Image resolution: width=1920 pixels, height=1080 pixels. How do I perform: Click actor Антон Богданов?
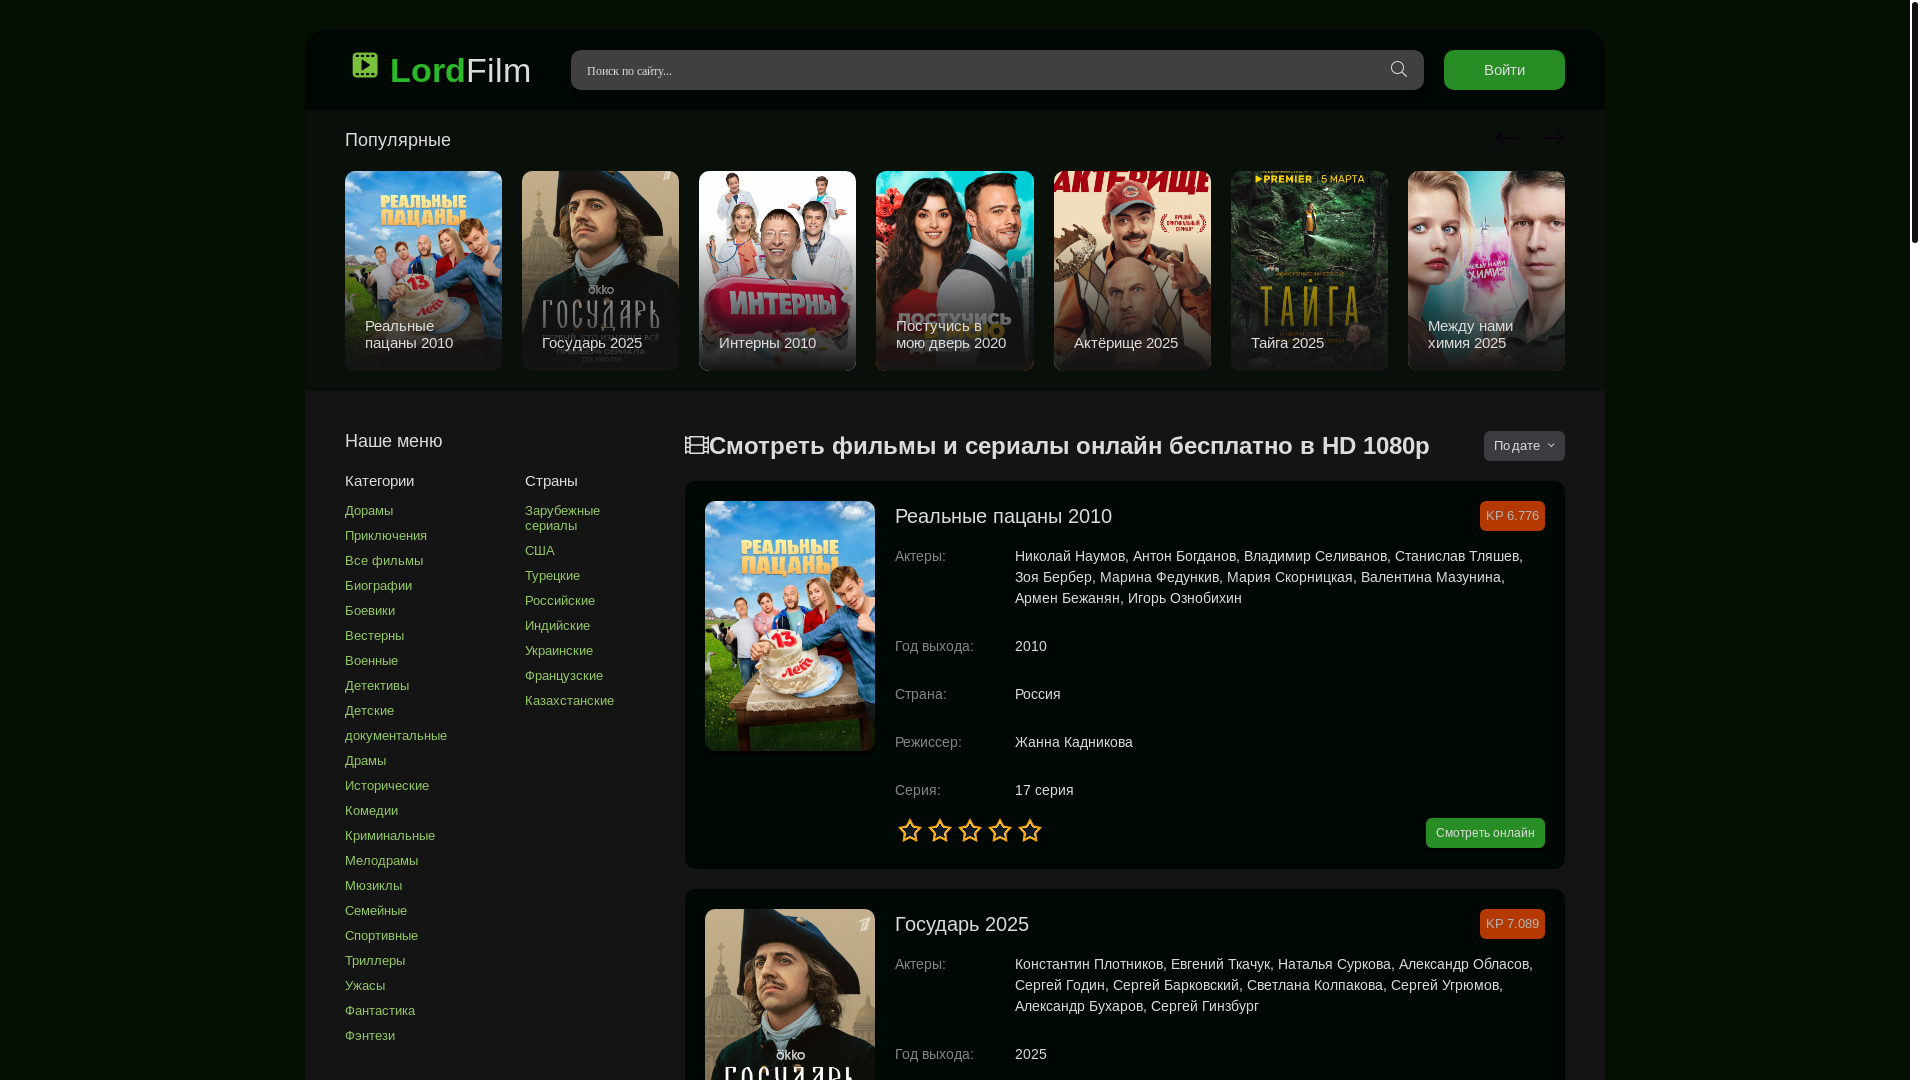(1184, 556)
